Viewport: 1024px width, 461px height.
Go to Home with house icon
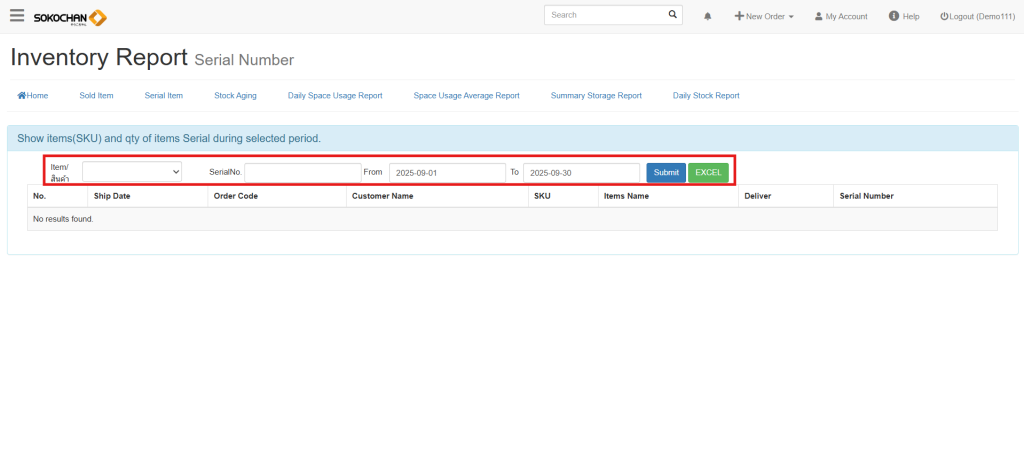coord(33,96)
